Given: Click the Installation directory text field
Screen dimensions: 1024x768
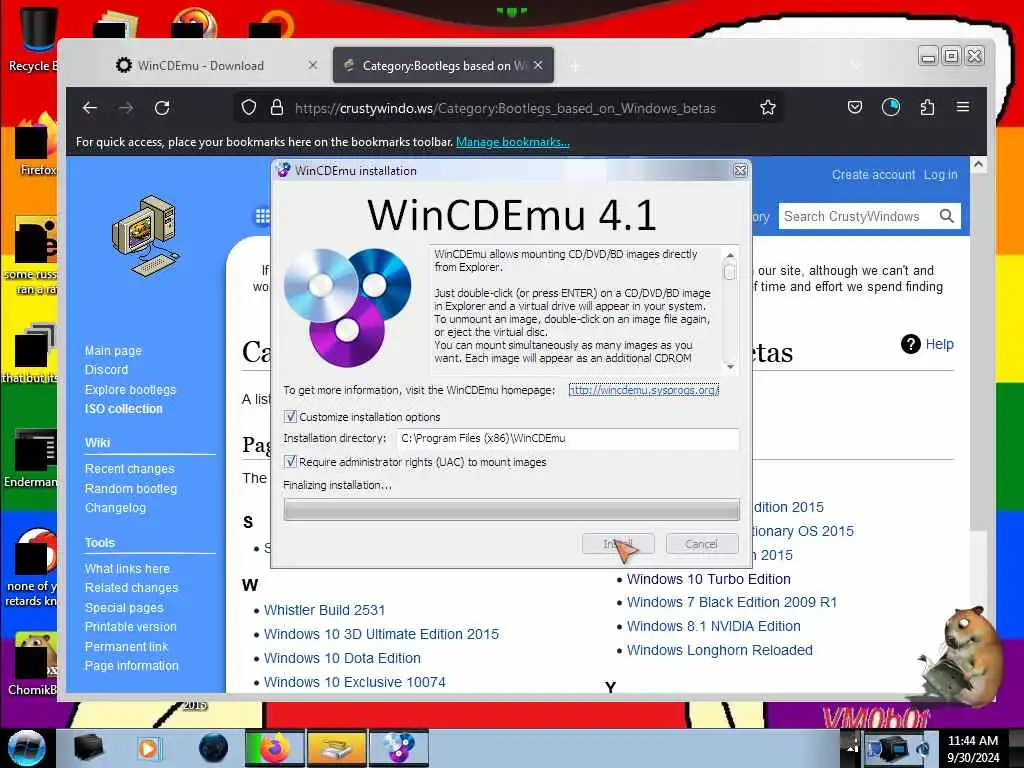Looking at the screenshot, I should tap(568, 438).
